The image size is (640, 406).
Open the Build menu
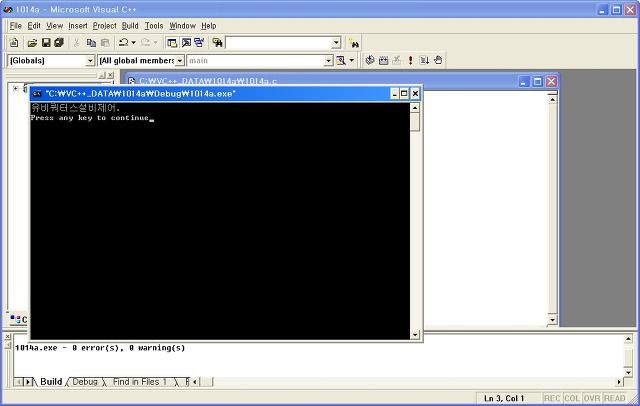130,26
